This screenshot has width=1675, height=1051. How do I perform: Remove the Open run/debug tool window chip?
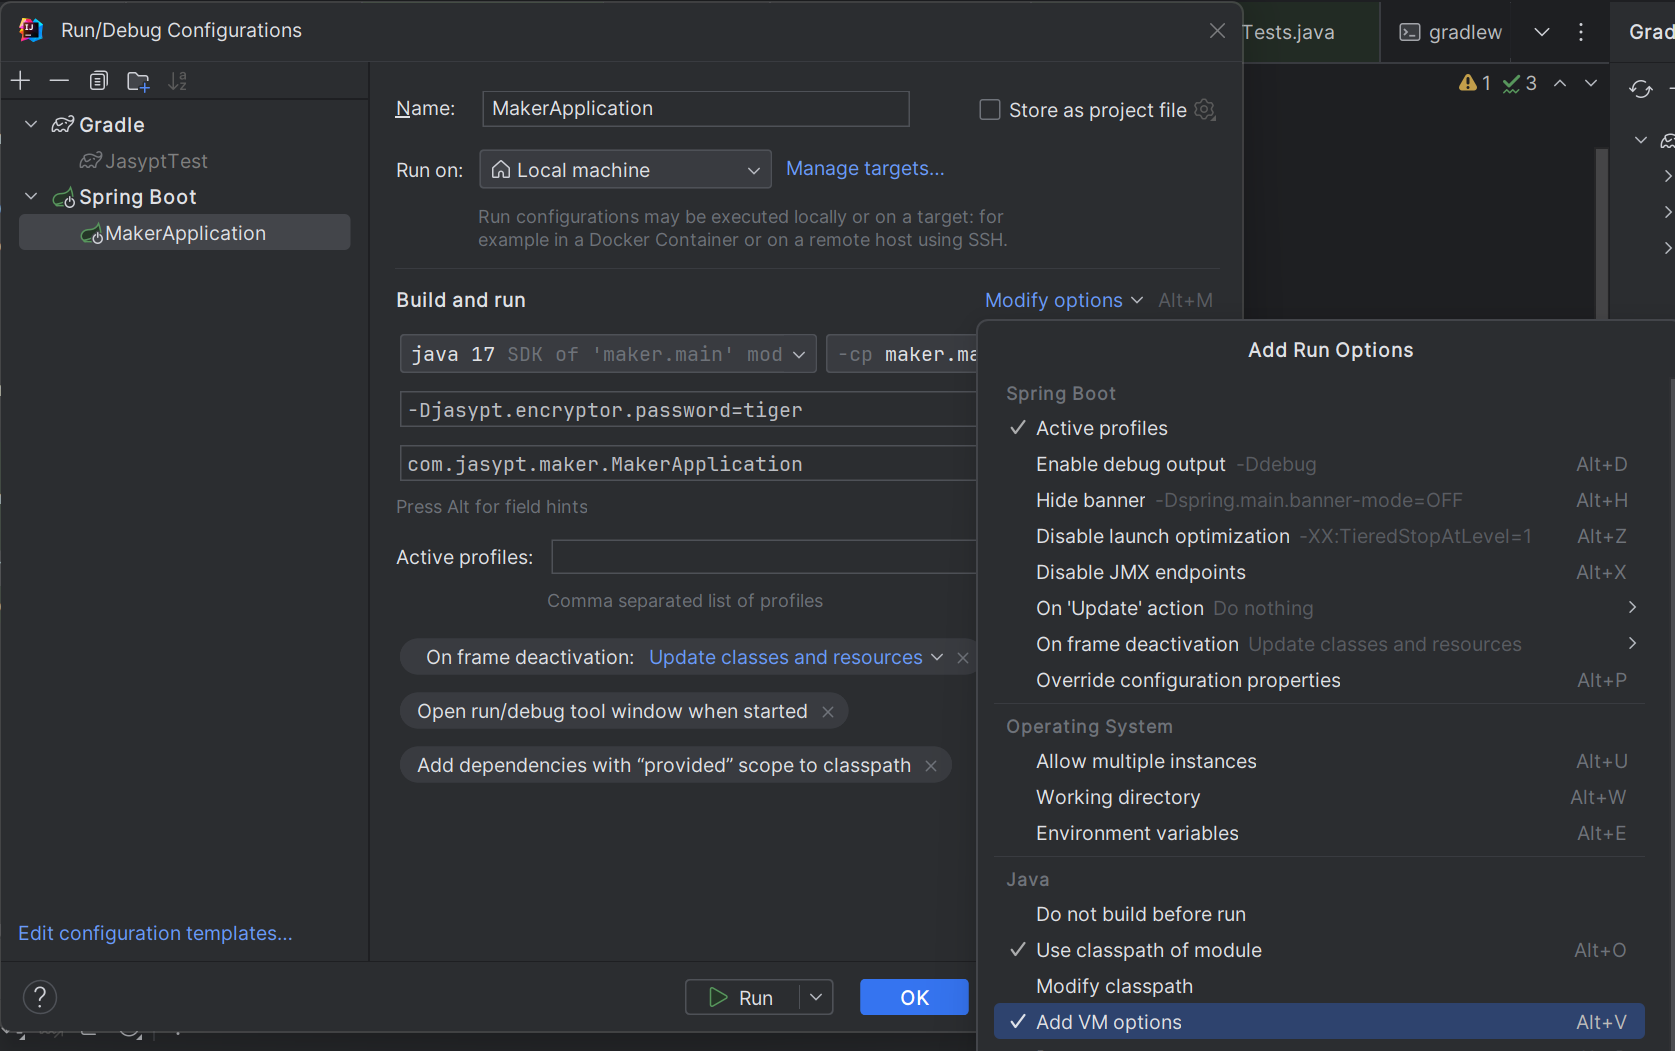(x=828, y=711)
